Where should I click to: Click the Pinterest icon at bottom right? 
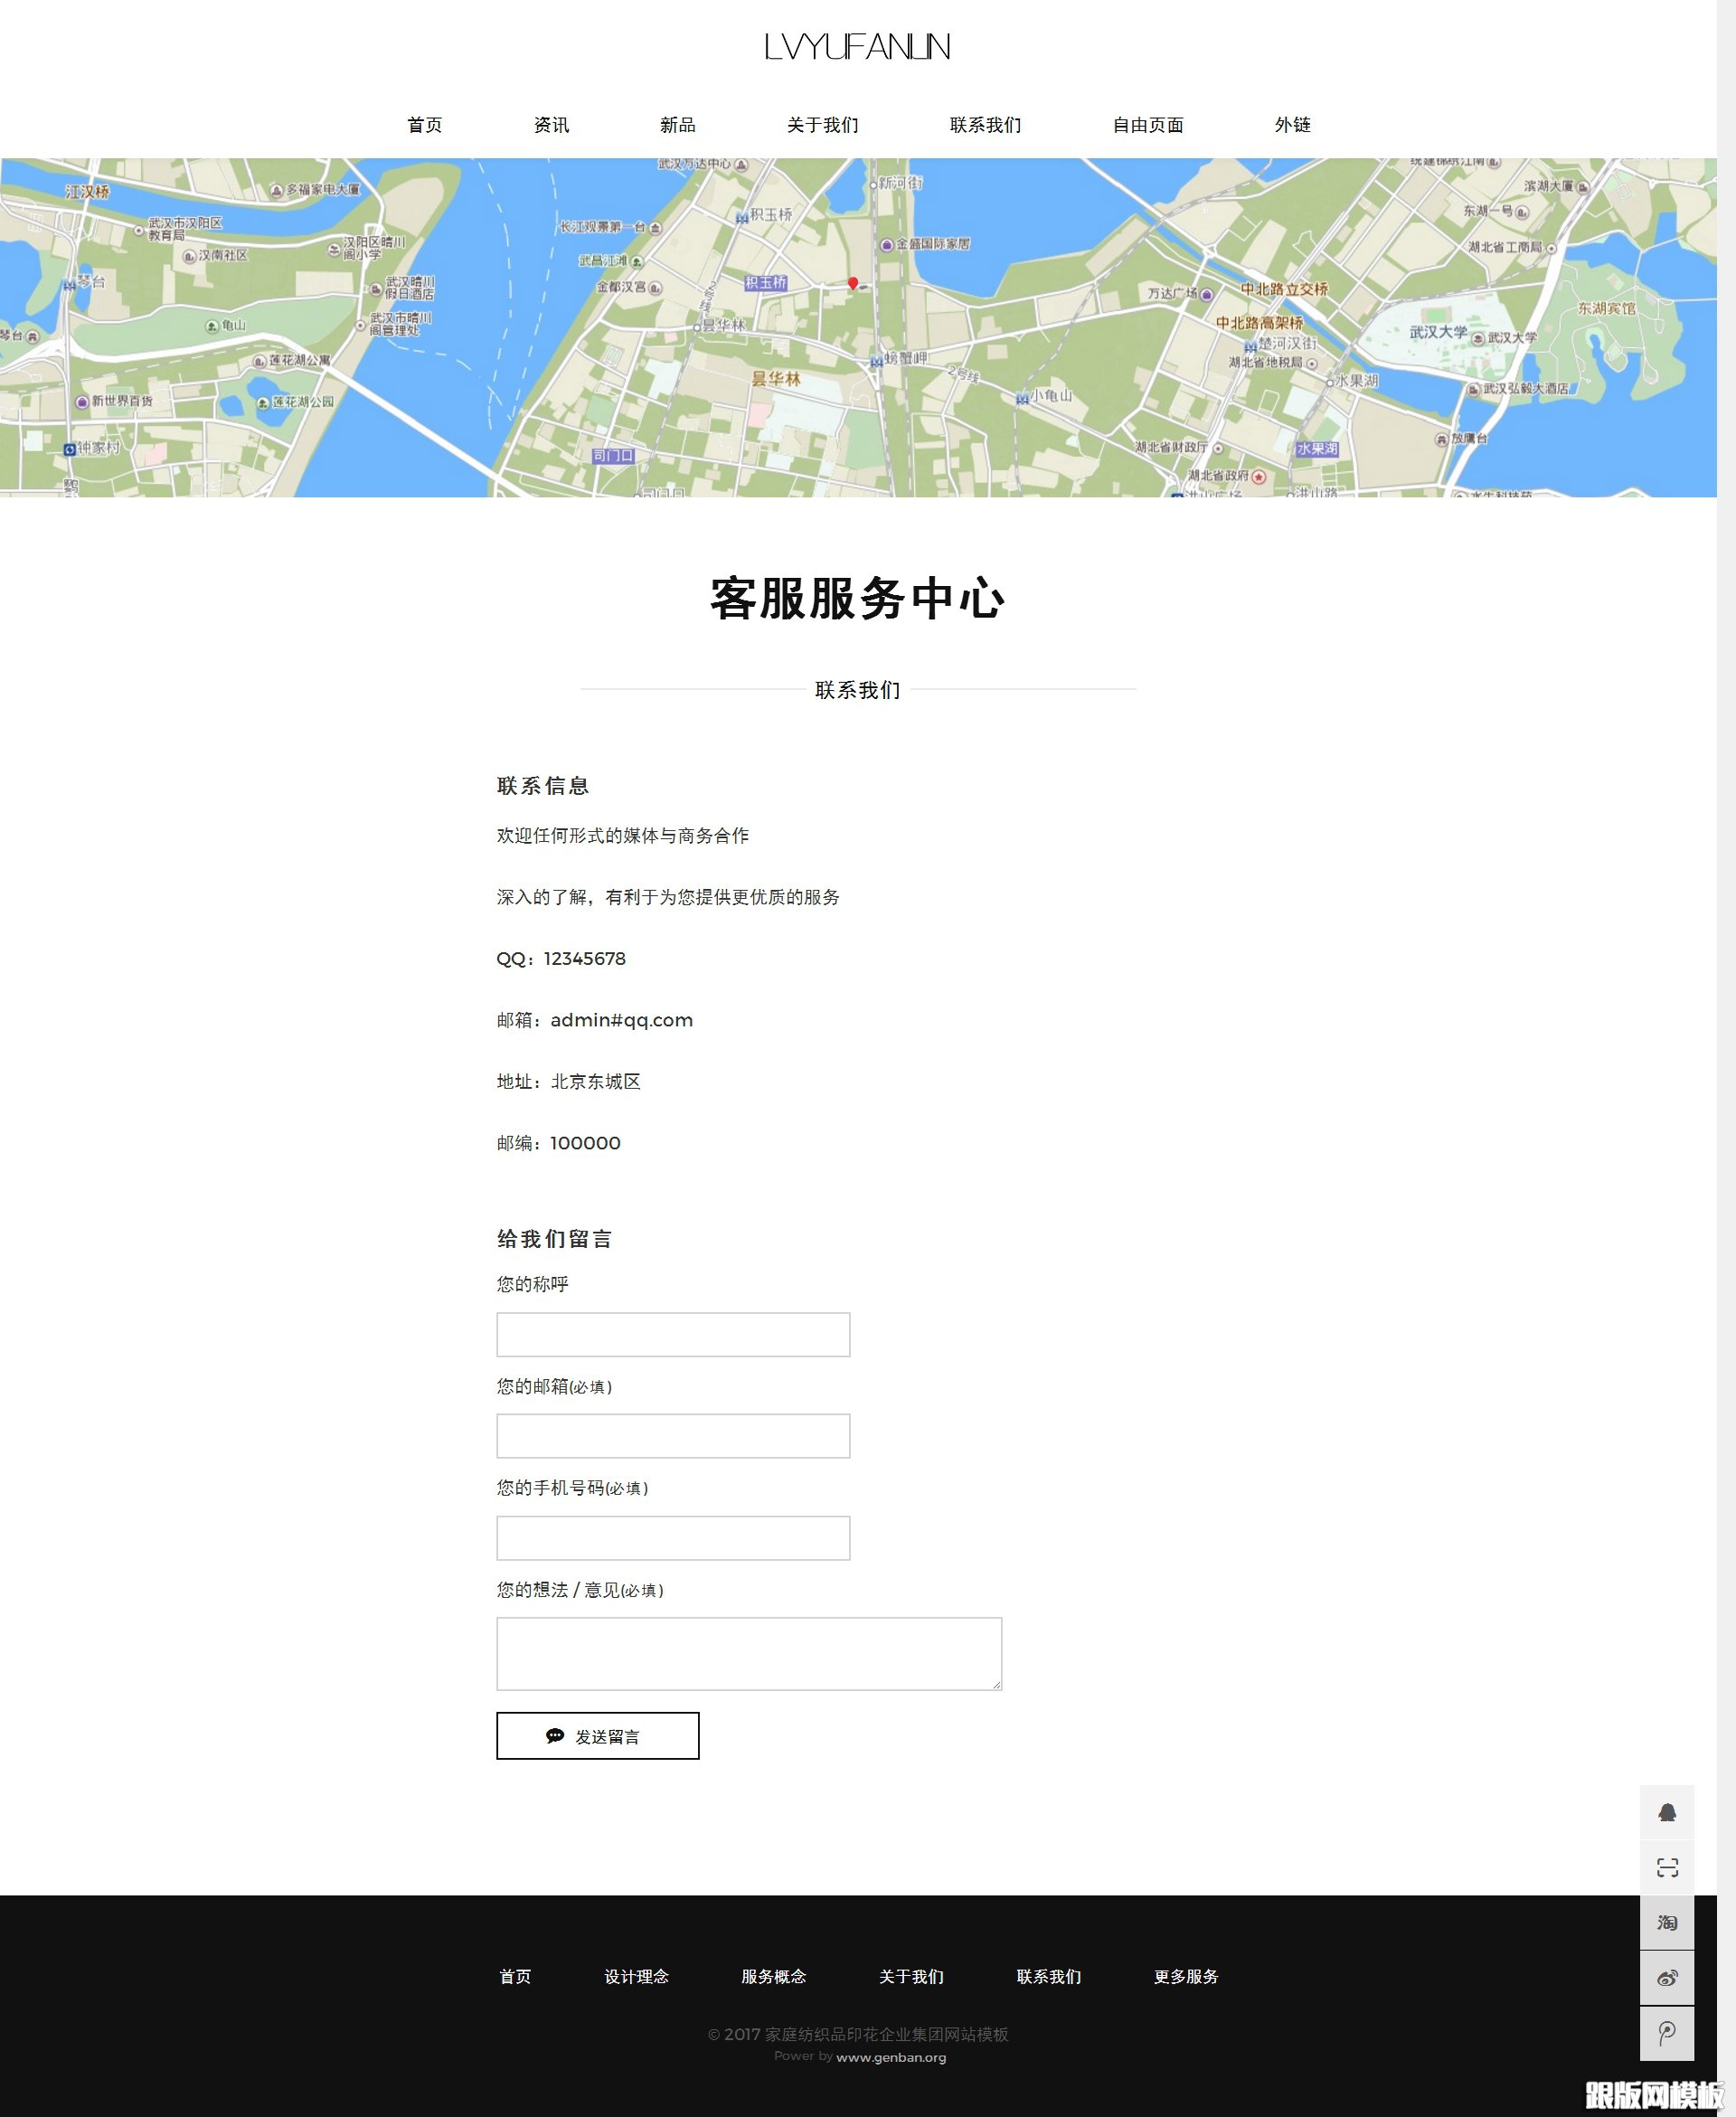[x=1669, y=2033]
